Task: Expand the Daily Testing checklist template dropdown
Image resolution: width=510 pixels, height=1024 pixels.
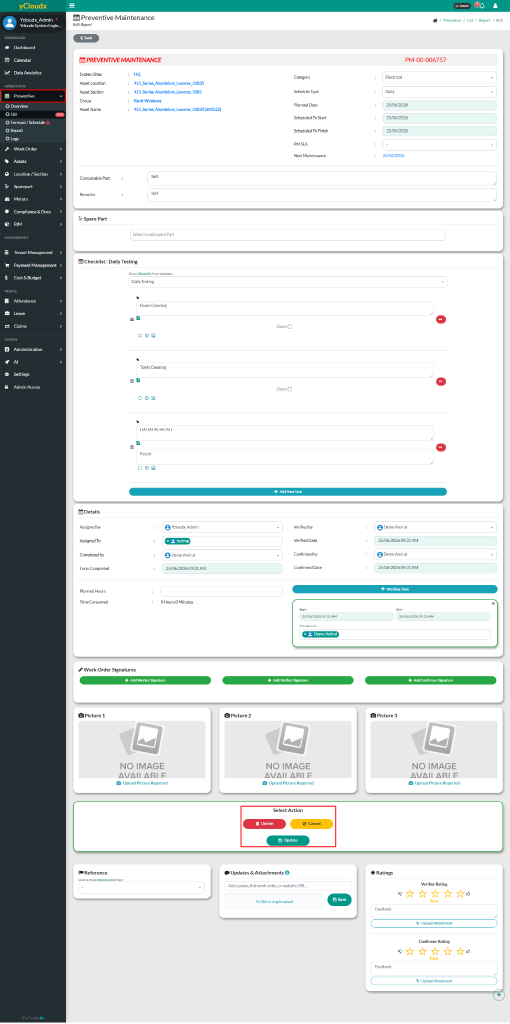Action: pos(288,281)
